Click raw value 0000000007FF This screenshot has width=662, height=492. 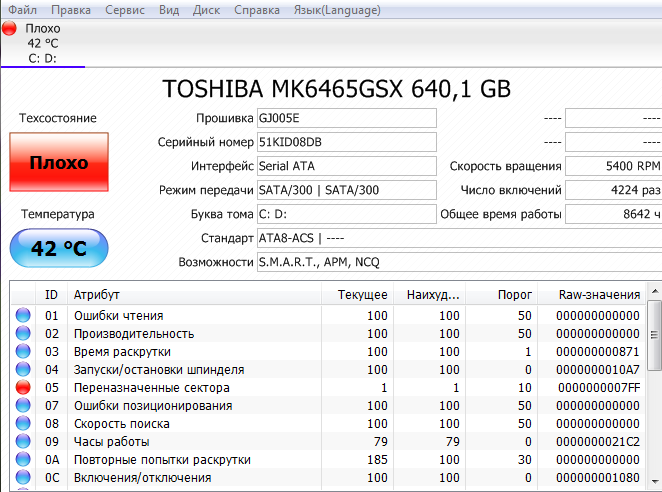[599, 388]
